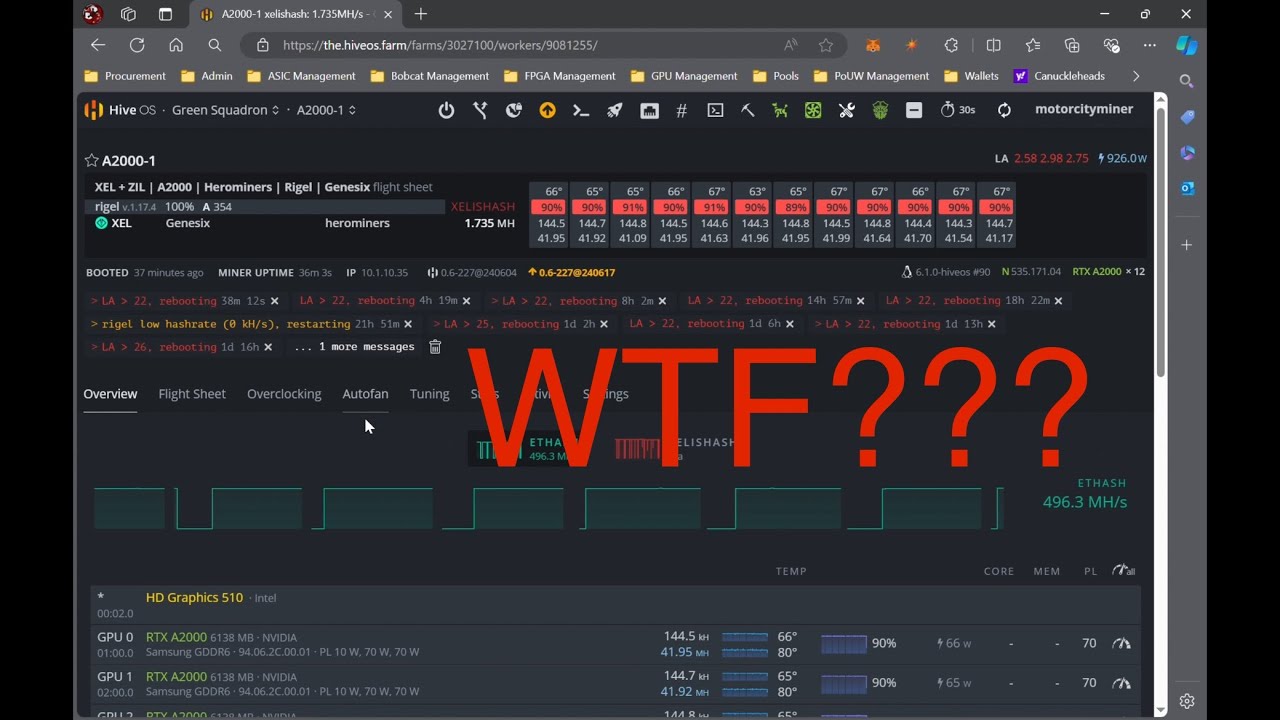This screenshot has height=720, width=1280.
Task: Open the Canuckleheads bookmark
Action: point(1059,76)
